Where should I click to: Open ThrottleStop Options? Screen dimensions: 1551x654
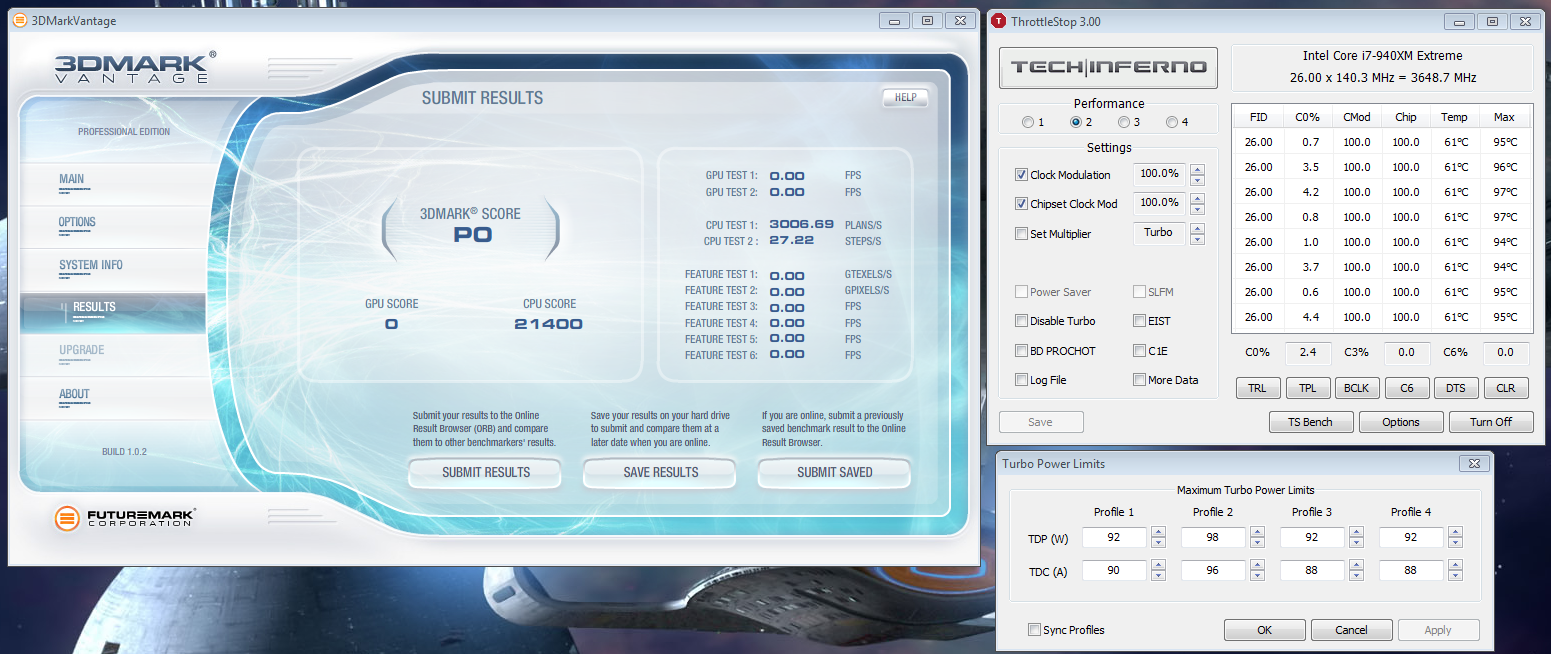tap(1401, 422)
